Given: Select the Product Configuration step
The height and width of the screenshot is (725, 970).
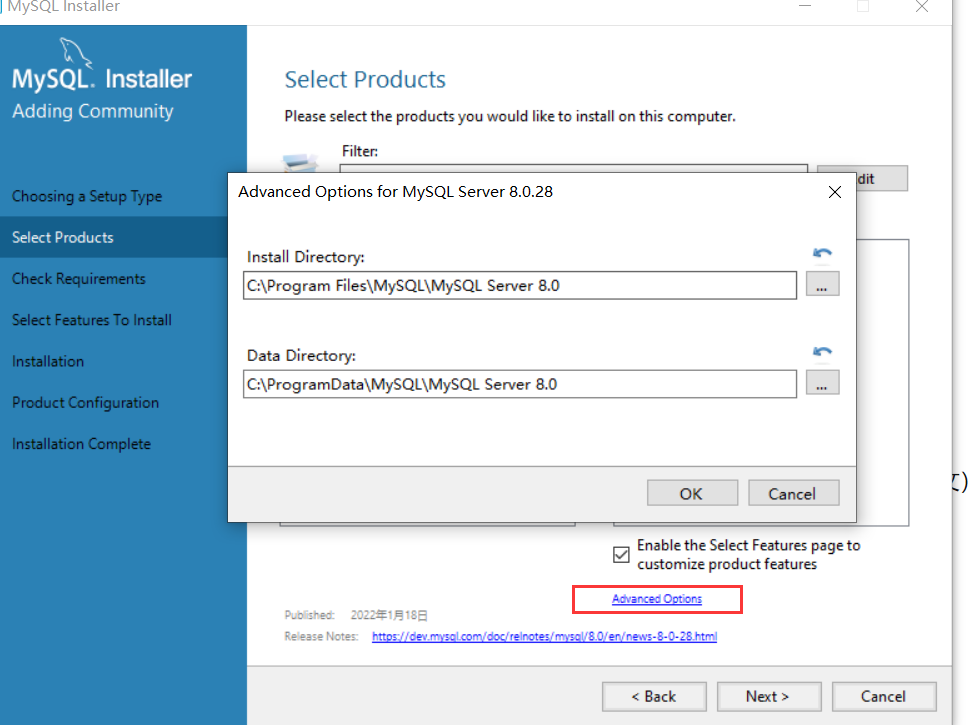Looking at the screenshot, I should click(x=85, y=403).
